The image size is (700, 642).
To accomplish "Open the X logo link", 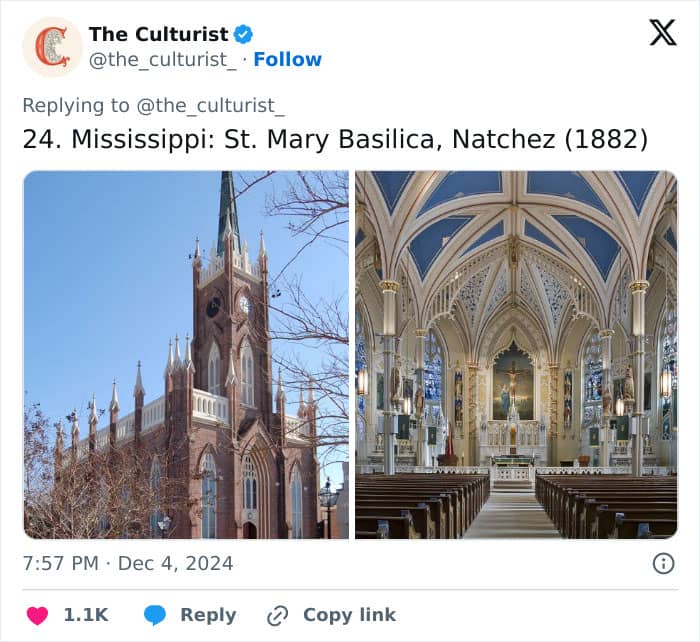I will pos(662,33).
